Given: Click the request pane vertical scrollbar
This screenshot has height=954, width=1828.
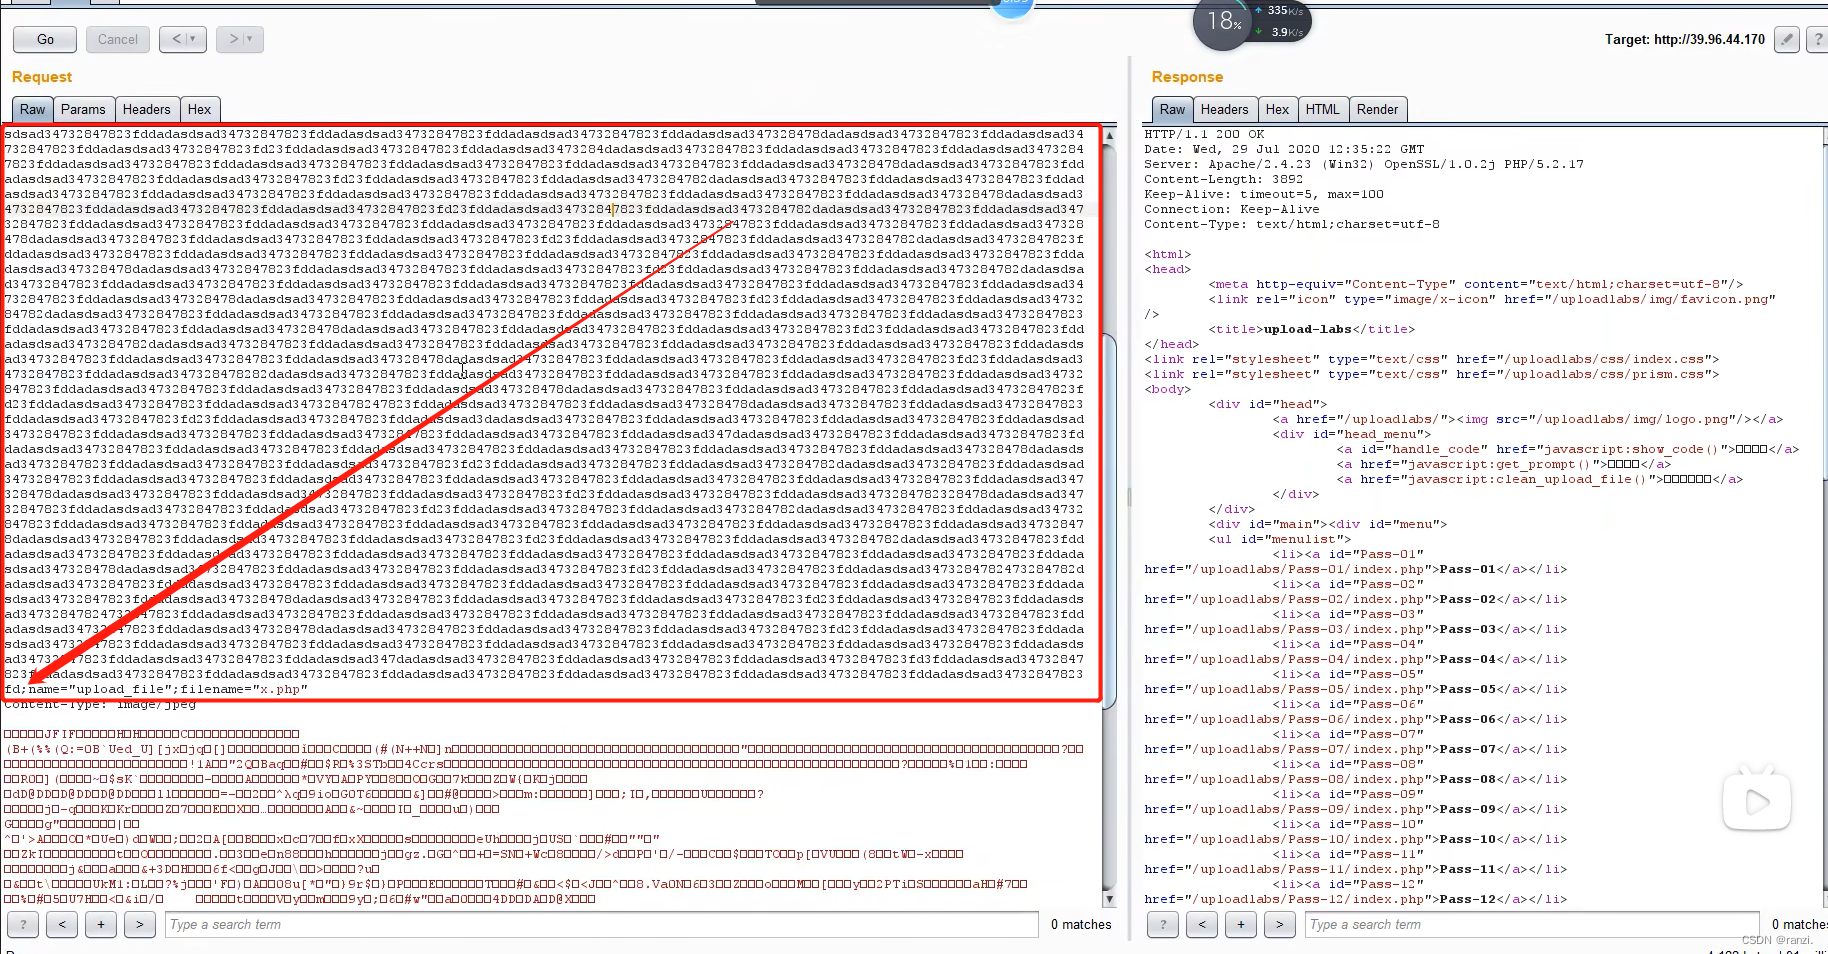Looking at the screenshot, I should 1109,520.
